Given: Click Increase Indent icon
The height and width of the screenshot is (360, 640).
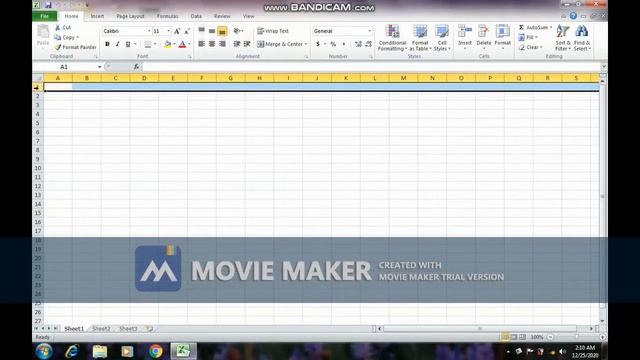Looking at the screenshot, I should click(247, 44).
